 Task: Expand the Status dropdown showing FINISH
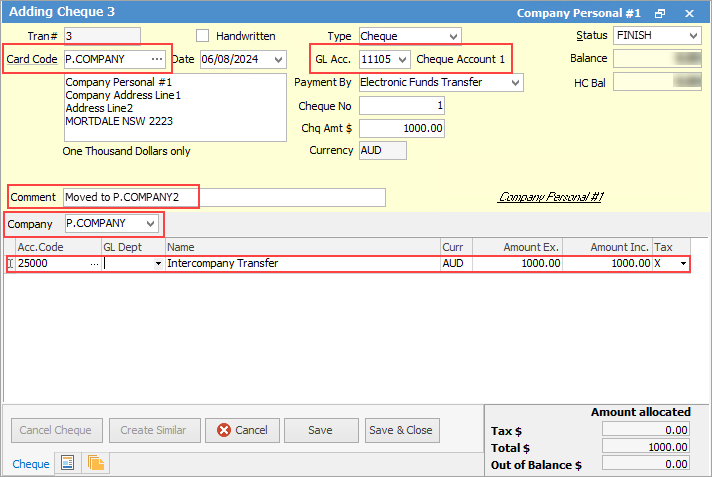(x=693, y=36)
